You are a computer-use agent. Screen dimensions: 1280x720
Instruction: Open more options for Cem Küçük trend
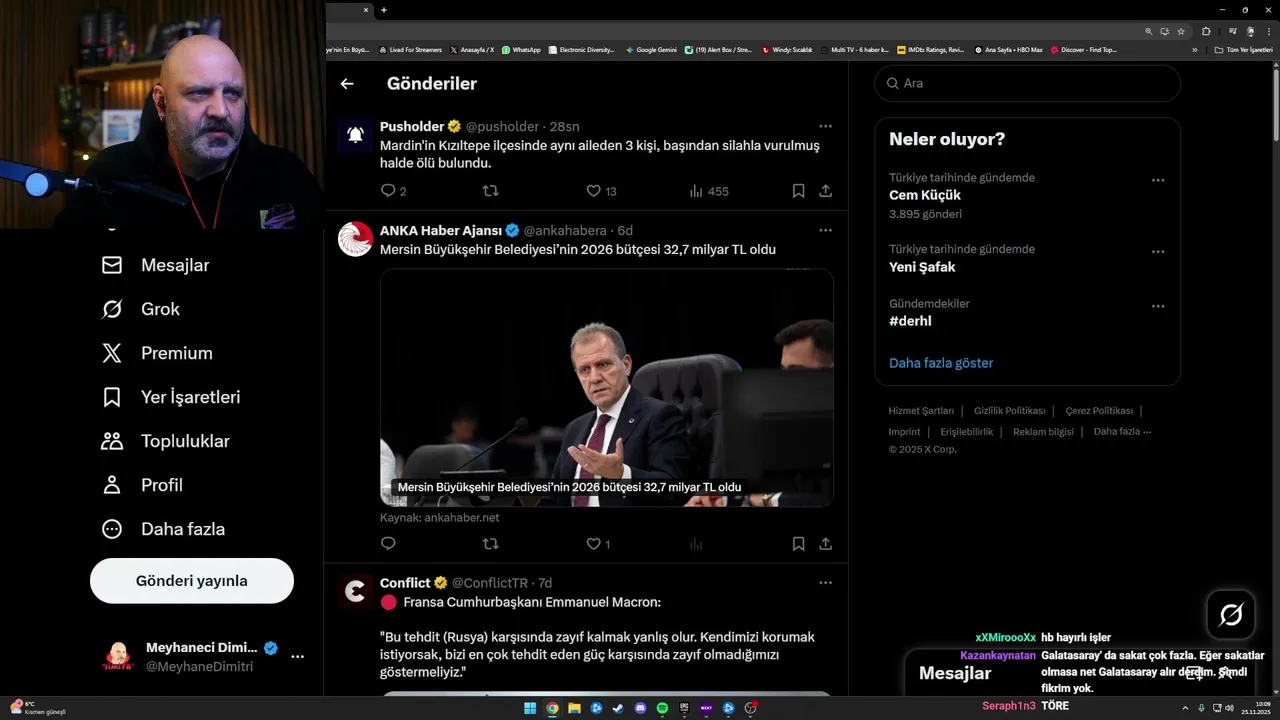pos(1158,180)
